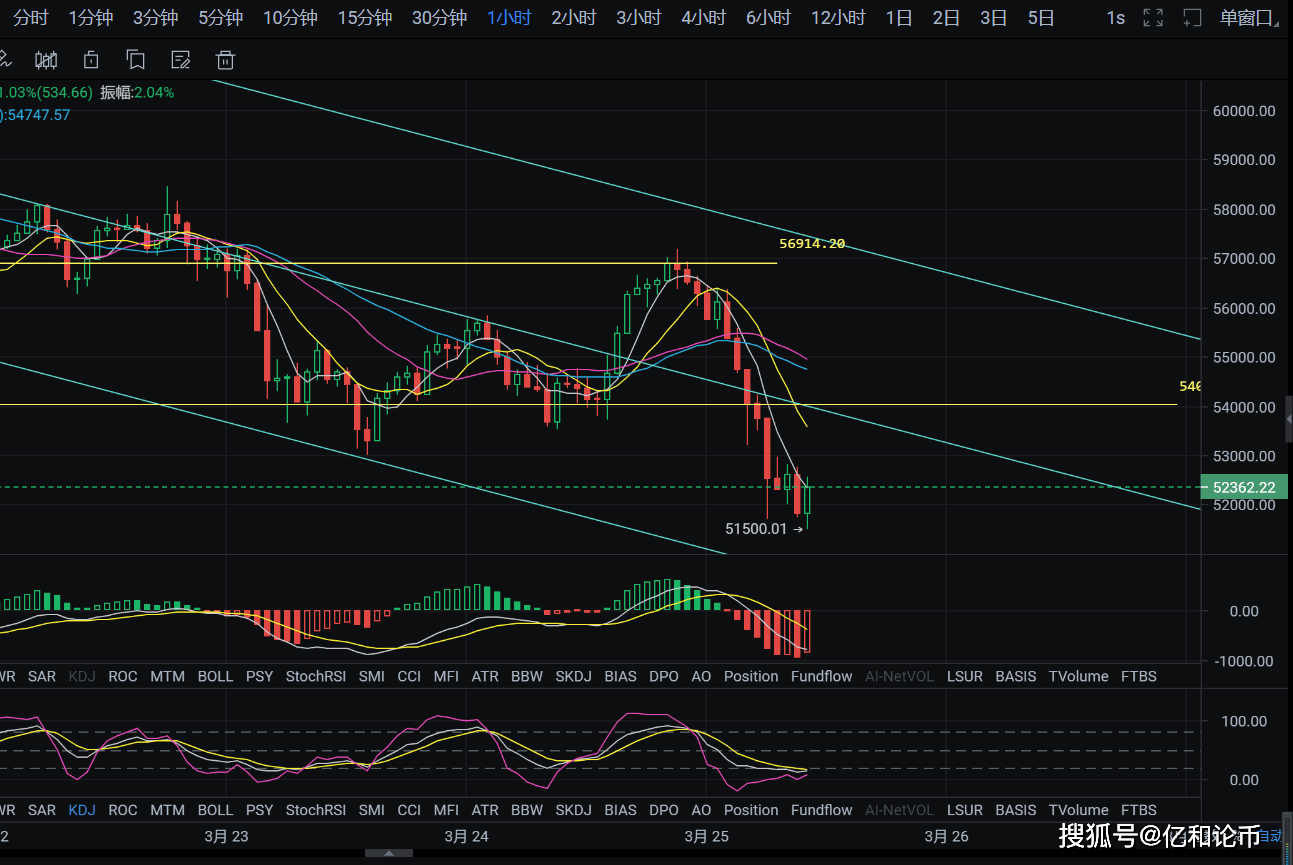
Task: Open the 单窗口 layout dropdown
Action: click(1248, 18)
